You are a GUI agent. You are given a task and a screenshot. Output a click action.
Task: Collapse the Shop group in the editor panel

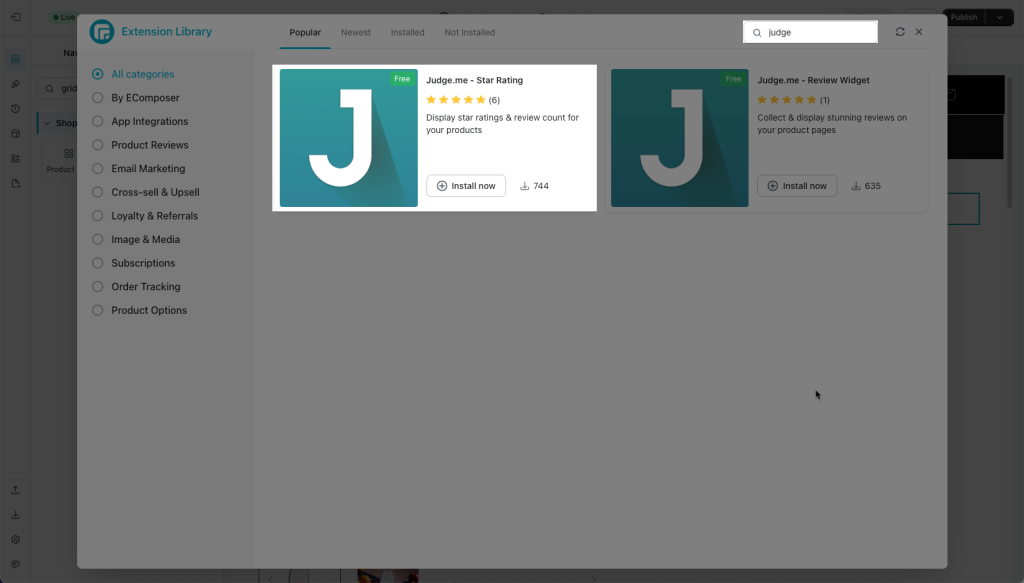point(47,123)
